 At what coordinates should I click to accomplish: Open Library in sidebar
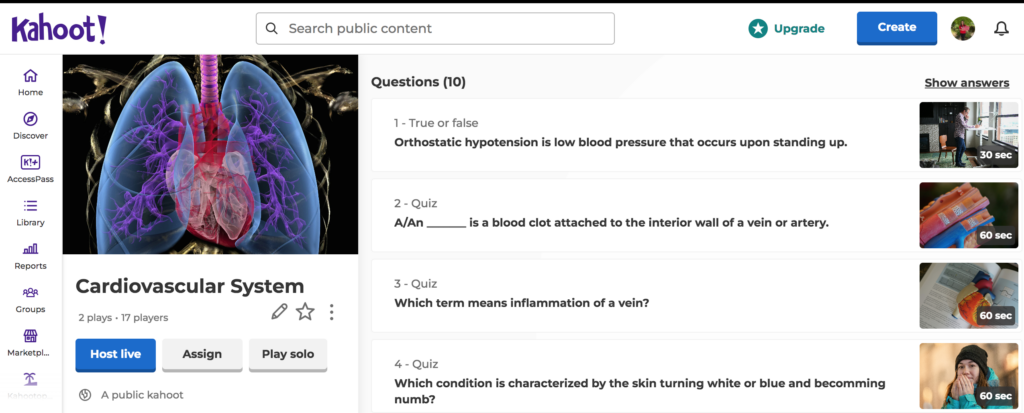[x=30, y=213]
